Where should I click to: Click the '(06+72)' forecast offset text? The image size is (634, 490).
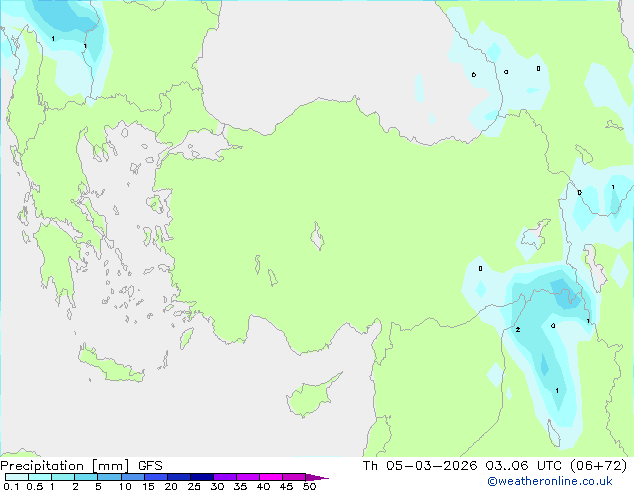coord(598,465)
